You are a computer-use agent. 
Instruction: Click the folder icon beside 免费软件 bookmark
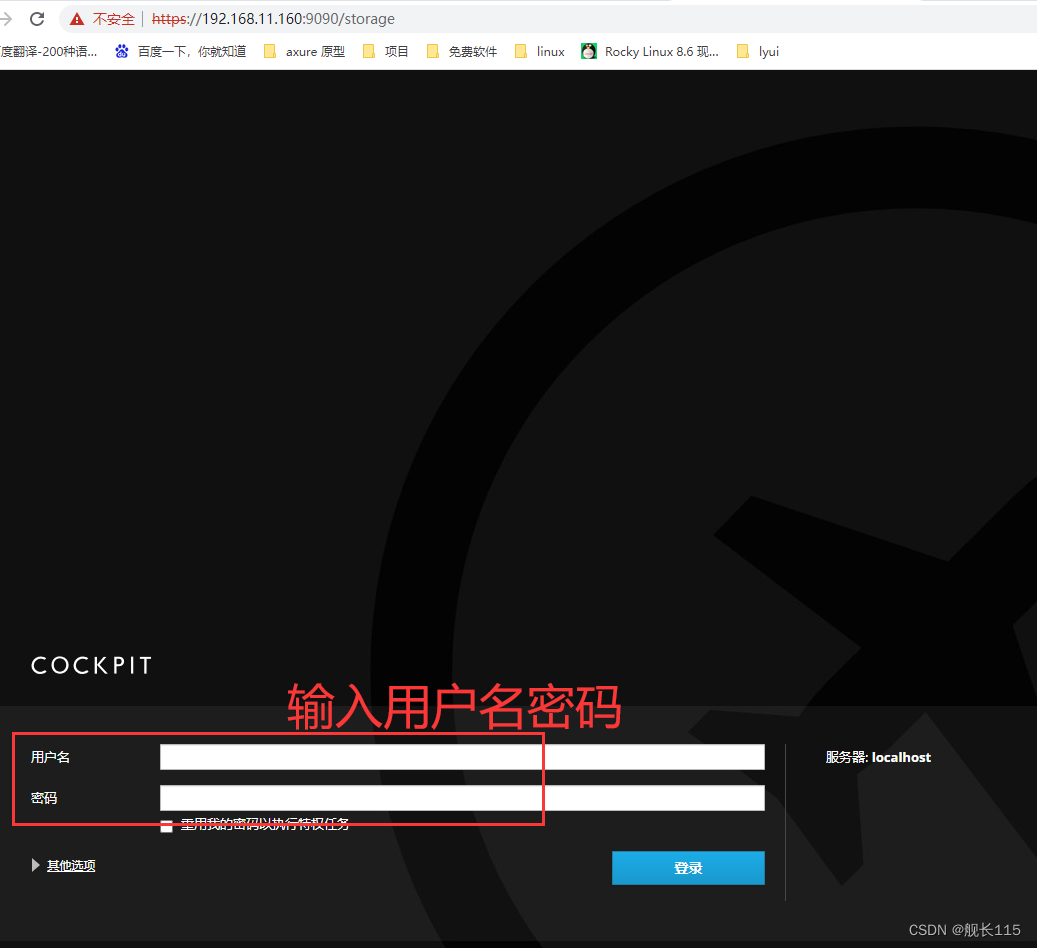[432, 51]
